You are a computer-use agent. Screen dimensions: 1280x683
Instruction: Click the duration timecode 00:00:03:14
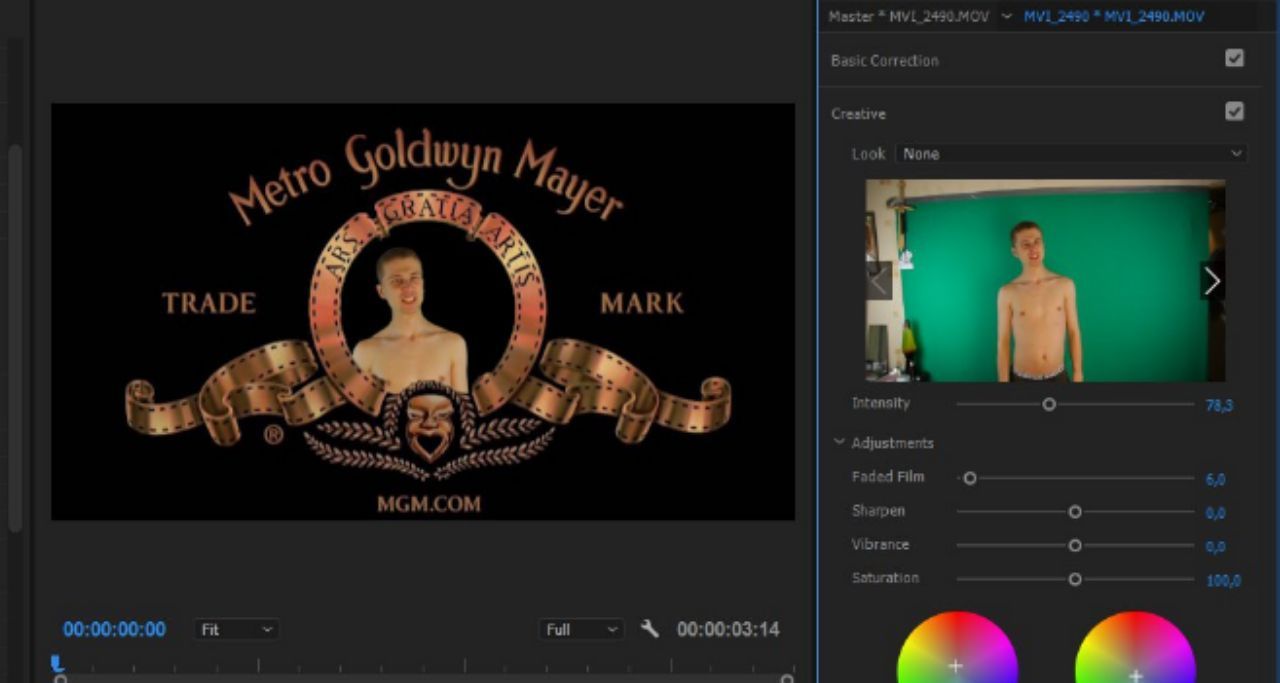(x=728, y=630)
